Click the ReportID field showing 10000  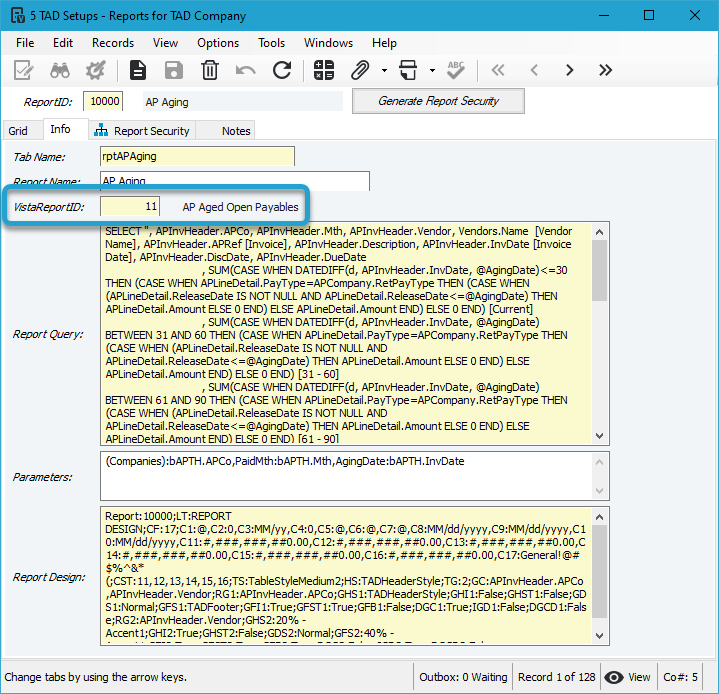(103, 101)
